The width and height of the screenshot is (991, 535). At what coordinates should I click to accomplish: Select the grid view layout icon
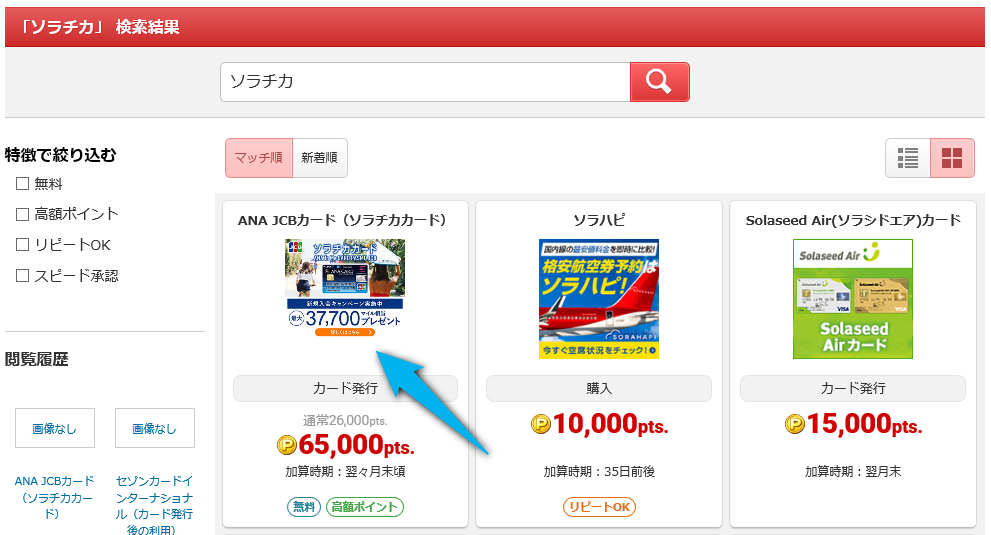[x=952, y=158]
